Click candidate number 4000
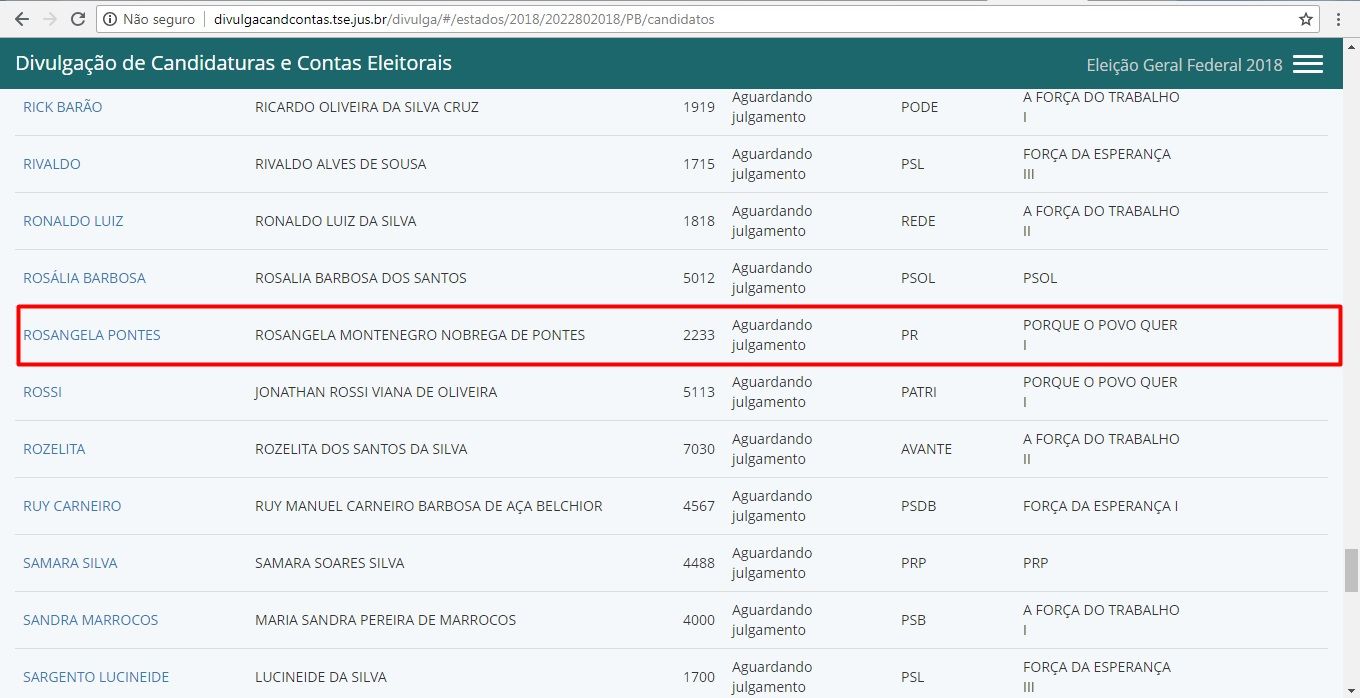The height and width of the screenshot is (698, 1360). 699,620
